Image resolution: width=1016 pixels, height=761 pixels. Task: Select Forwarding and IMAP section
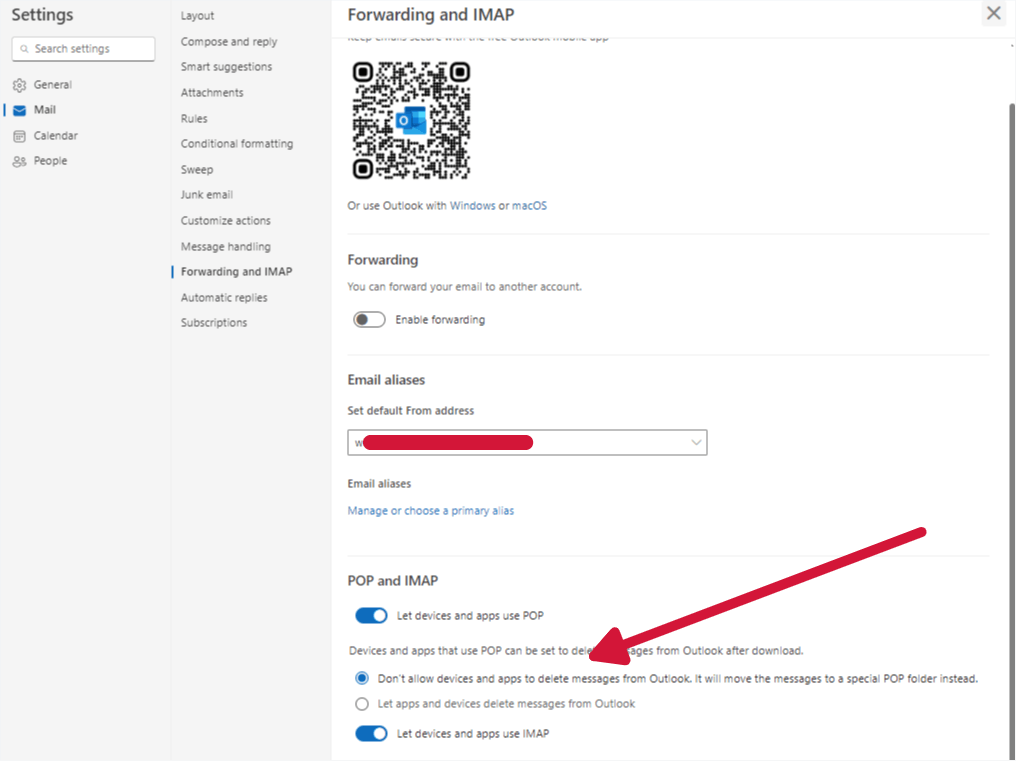click(x=237, y=272)
